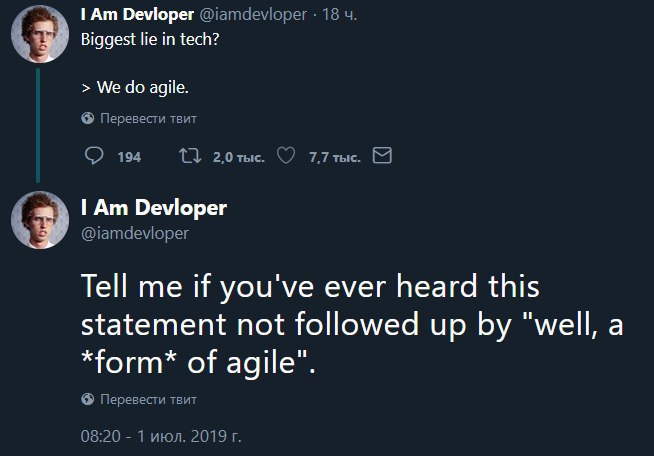The image size is (654, 456).
Task: Open the '18 ч.' timestamp link
Action: (x=340, y=15)
